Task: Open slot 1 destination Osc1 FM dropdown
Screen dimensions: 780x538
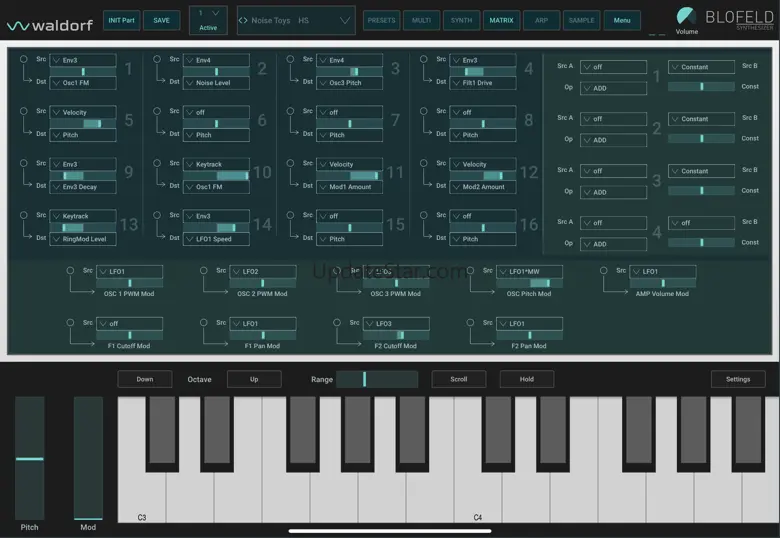Action: [83, 83]
